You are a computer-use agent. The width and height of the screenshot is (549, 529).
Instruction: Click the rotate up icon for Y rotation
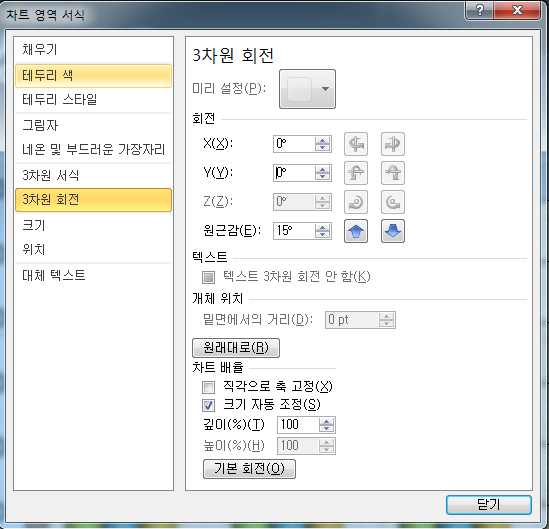click(x=356, y=173)
